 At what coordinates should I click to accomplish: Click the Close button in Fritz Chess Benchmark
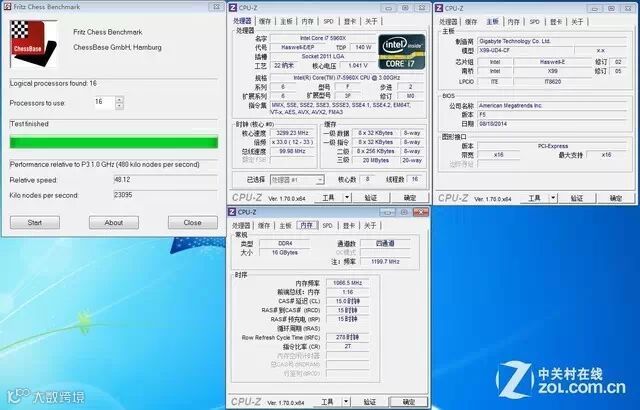pos(192,222)
